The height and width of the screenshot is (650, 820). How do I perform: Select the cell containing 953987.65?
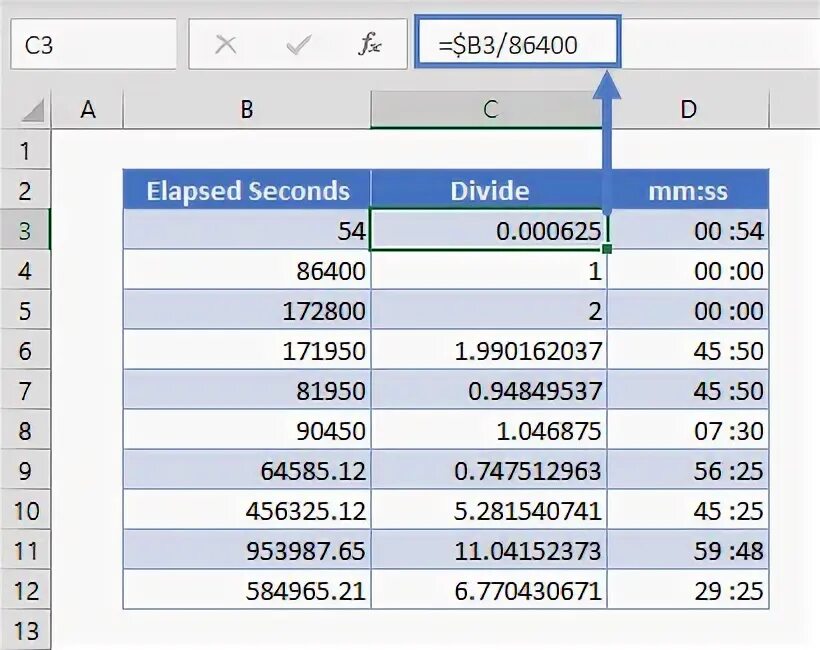point(247,550)
